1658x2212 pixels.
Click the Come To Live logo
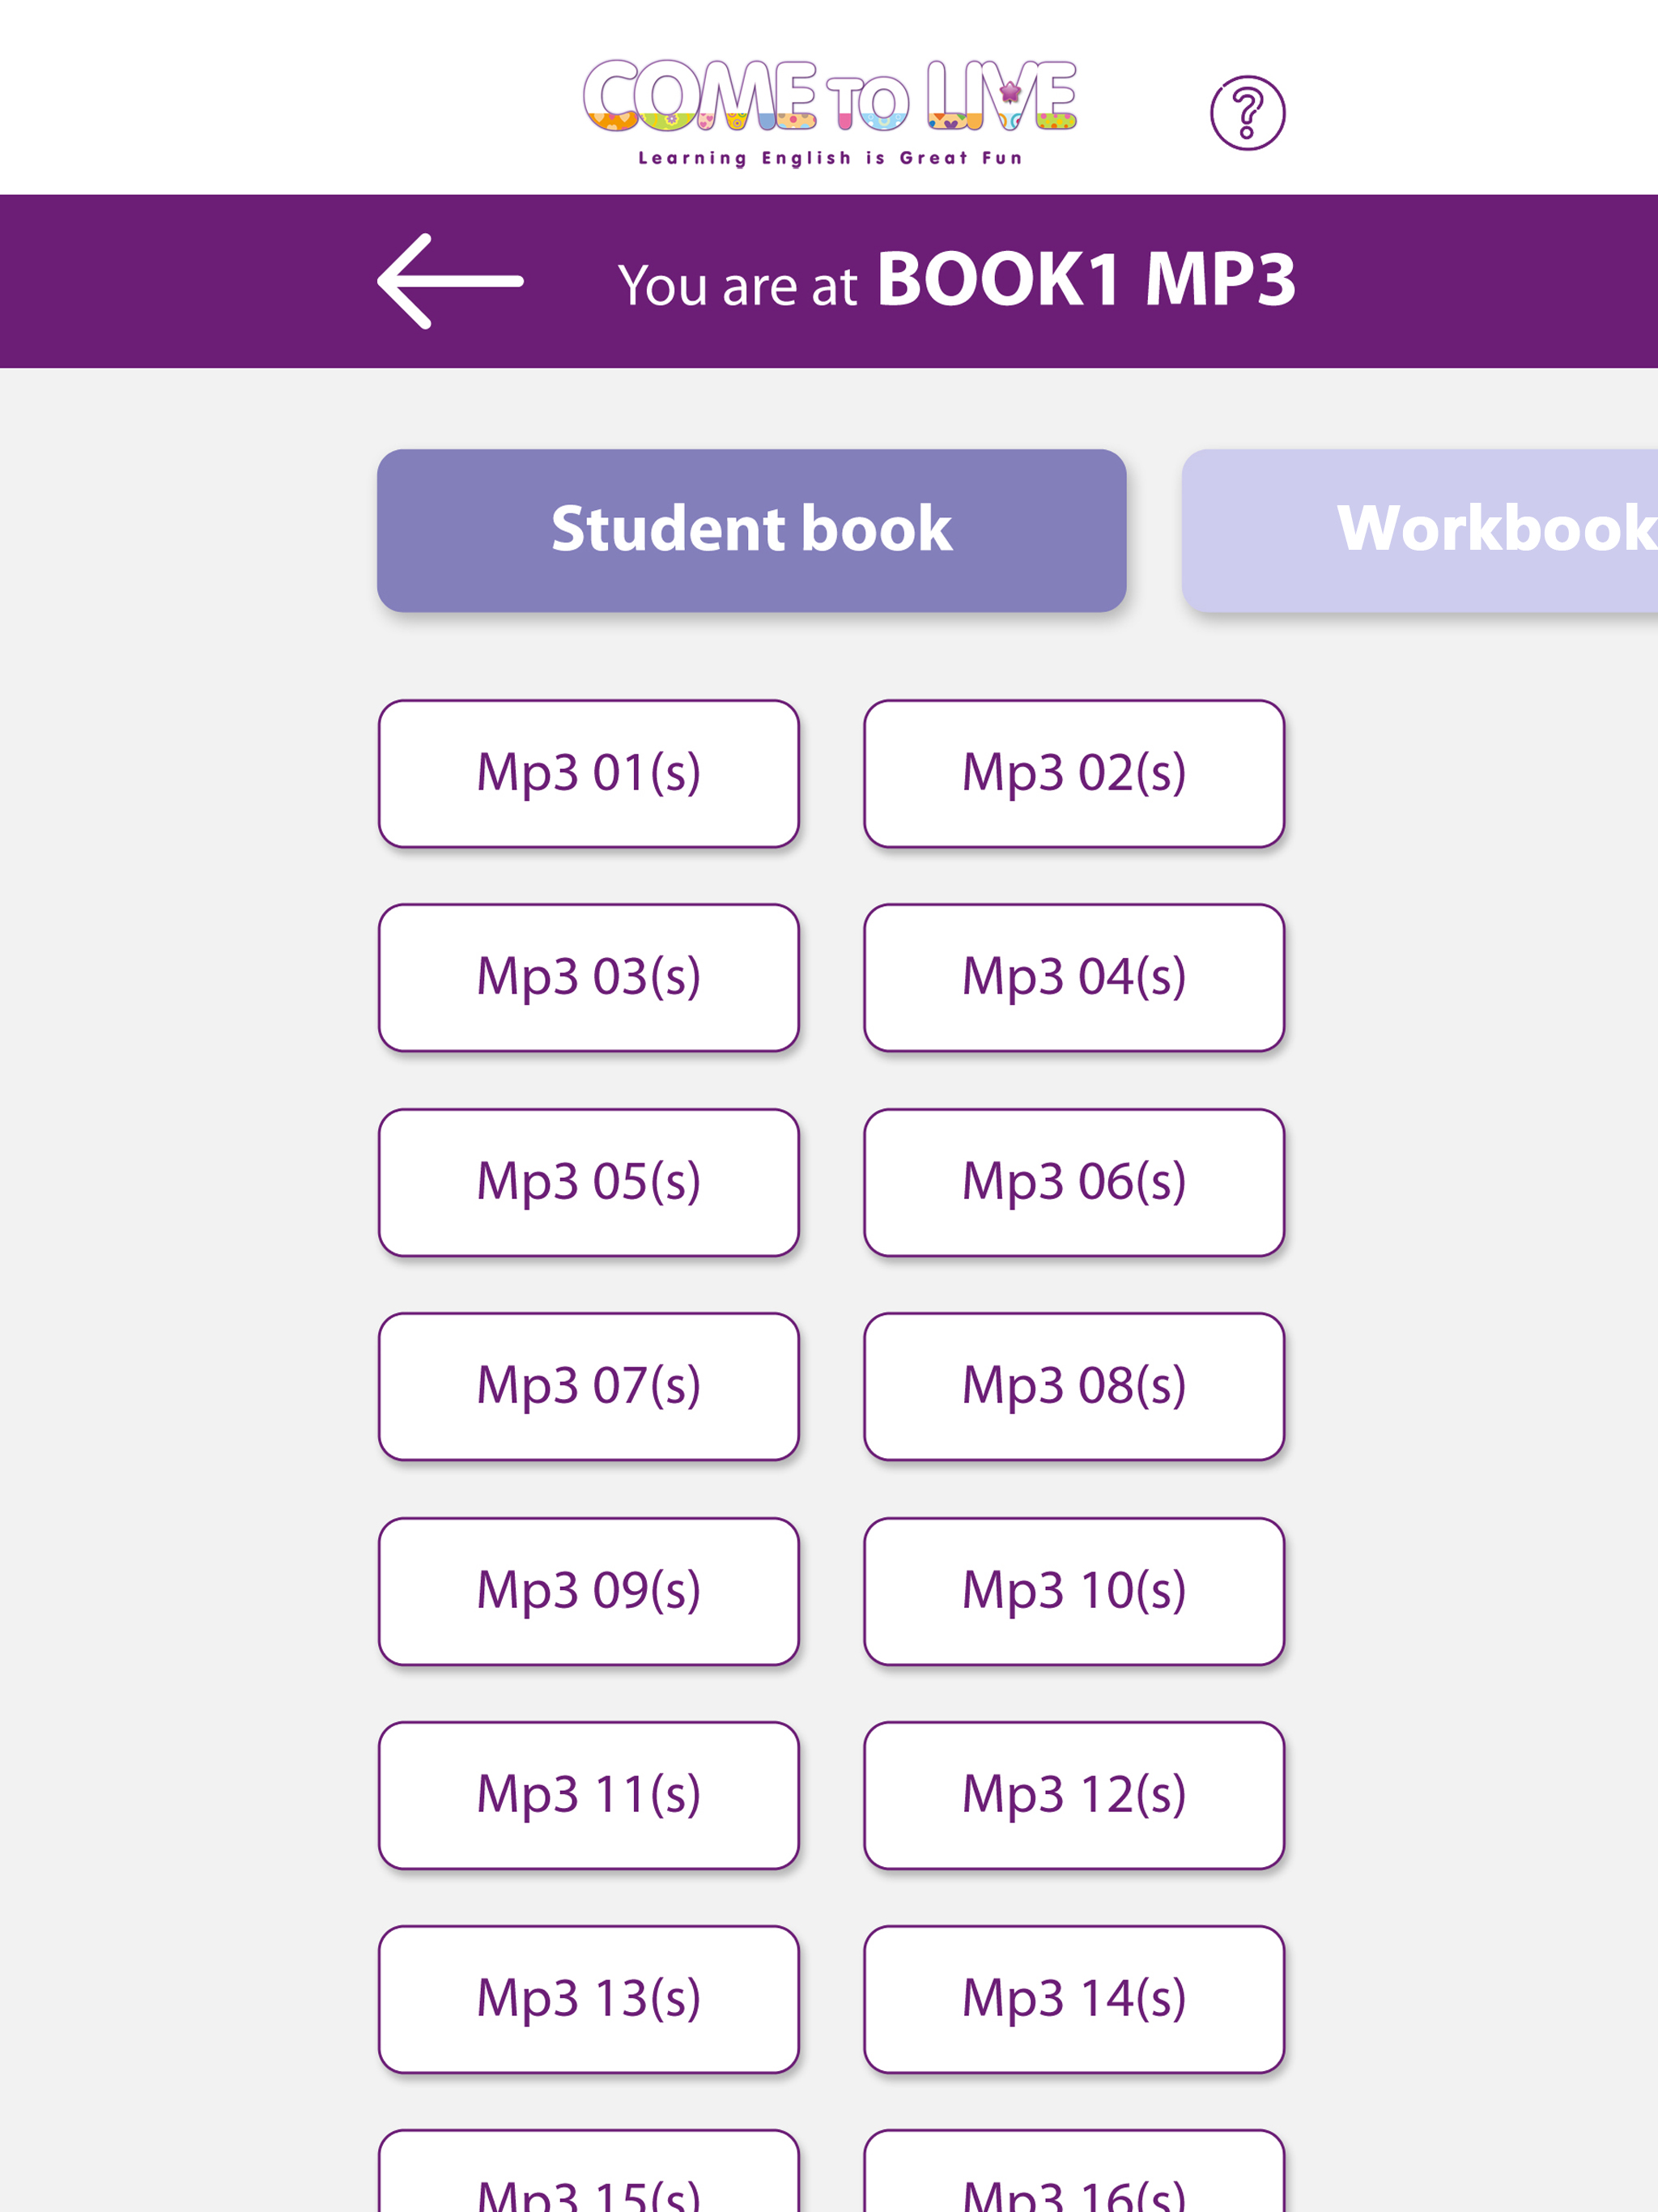pos(830,112)
